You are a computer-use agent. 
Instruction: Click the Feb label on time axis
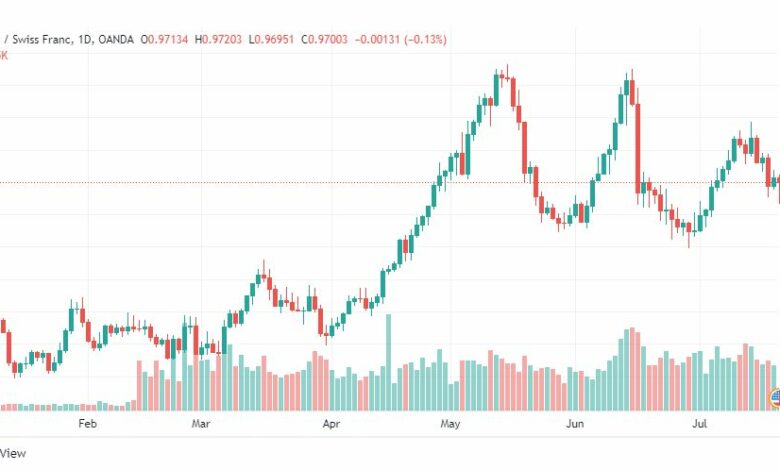tap(88, 424)
